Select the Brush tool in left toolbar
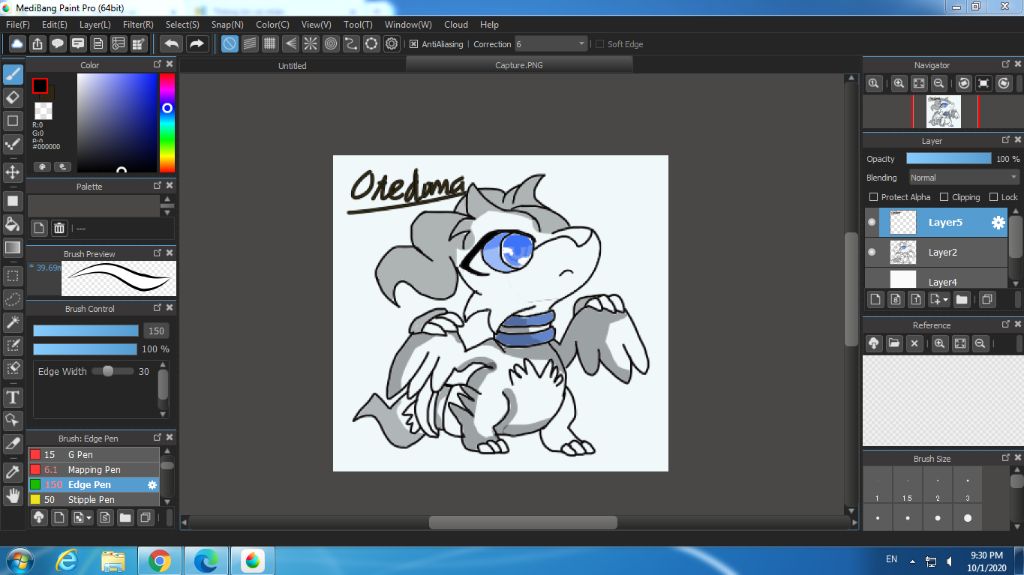 tap(12, 74)
